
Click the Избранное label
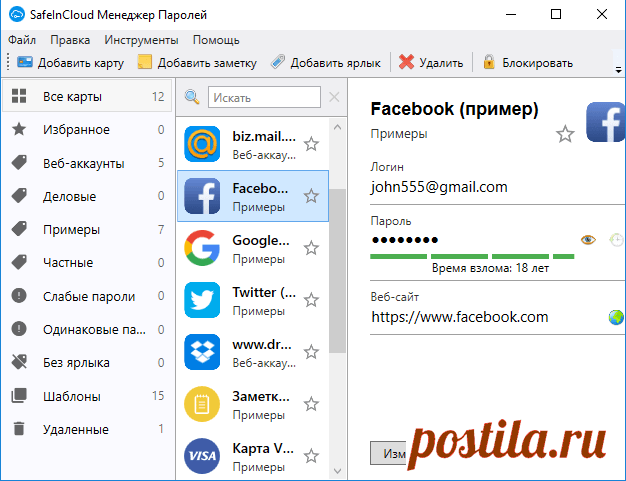[76, 130]
